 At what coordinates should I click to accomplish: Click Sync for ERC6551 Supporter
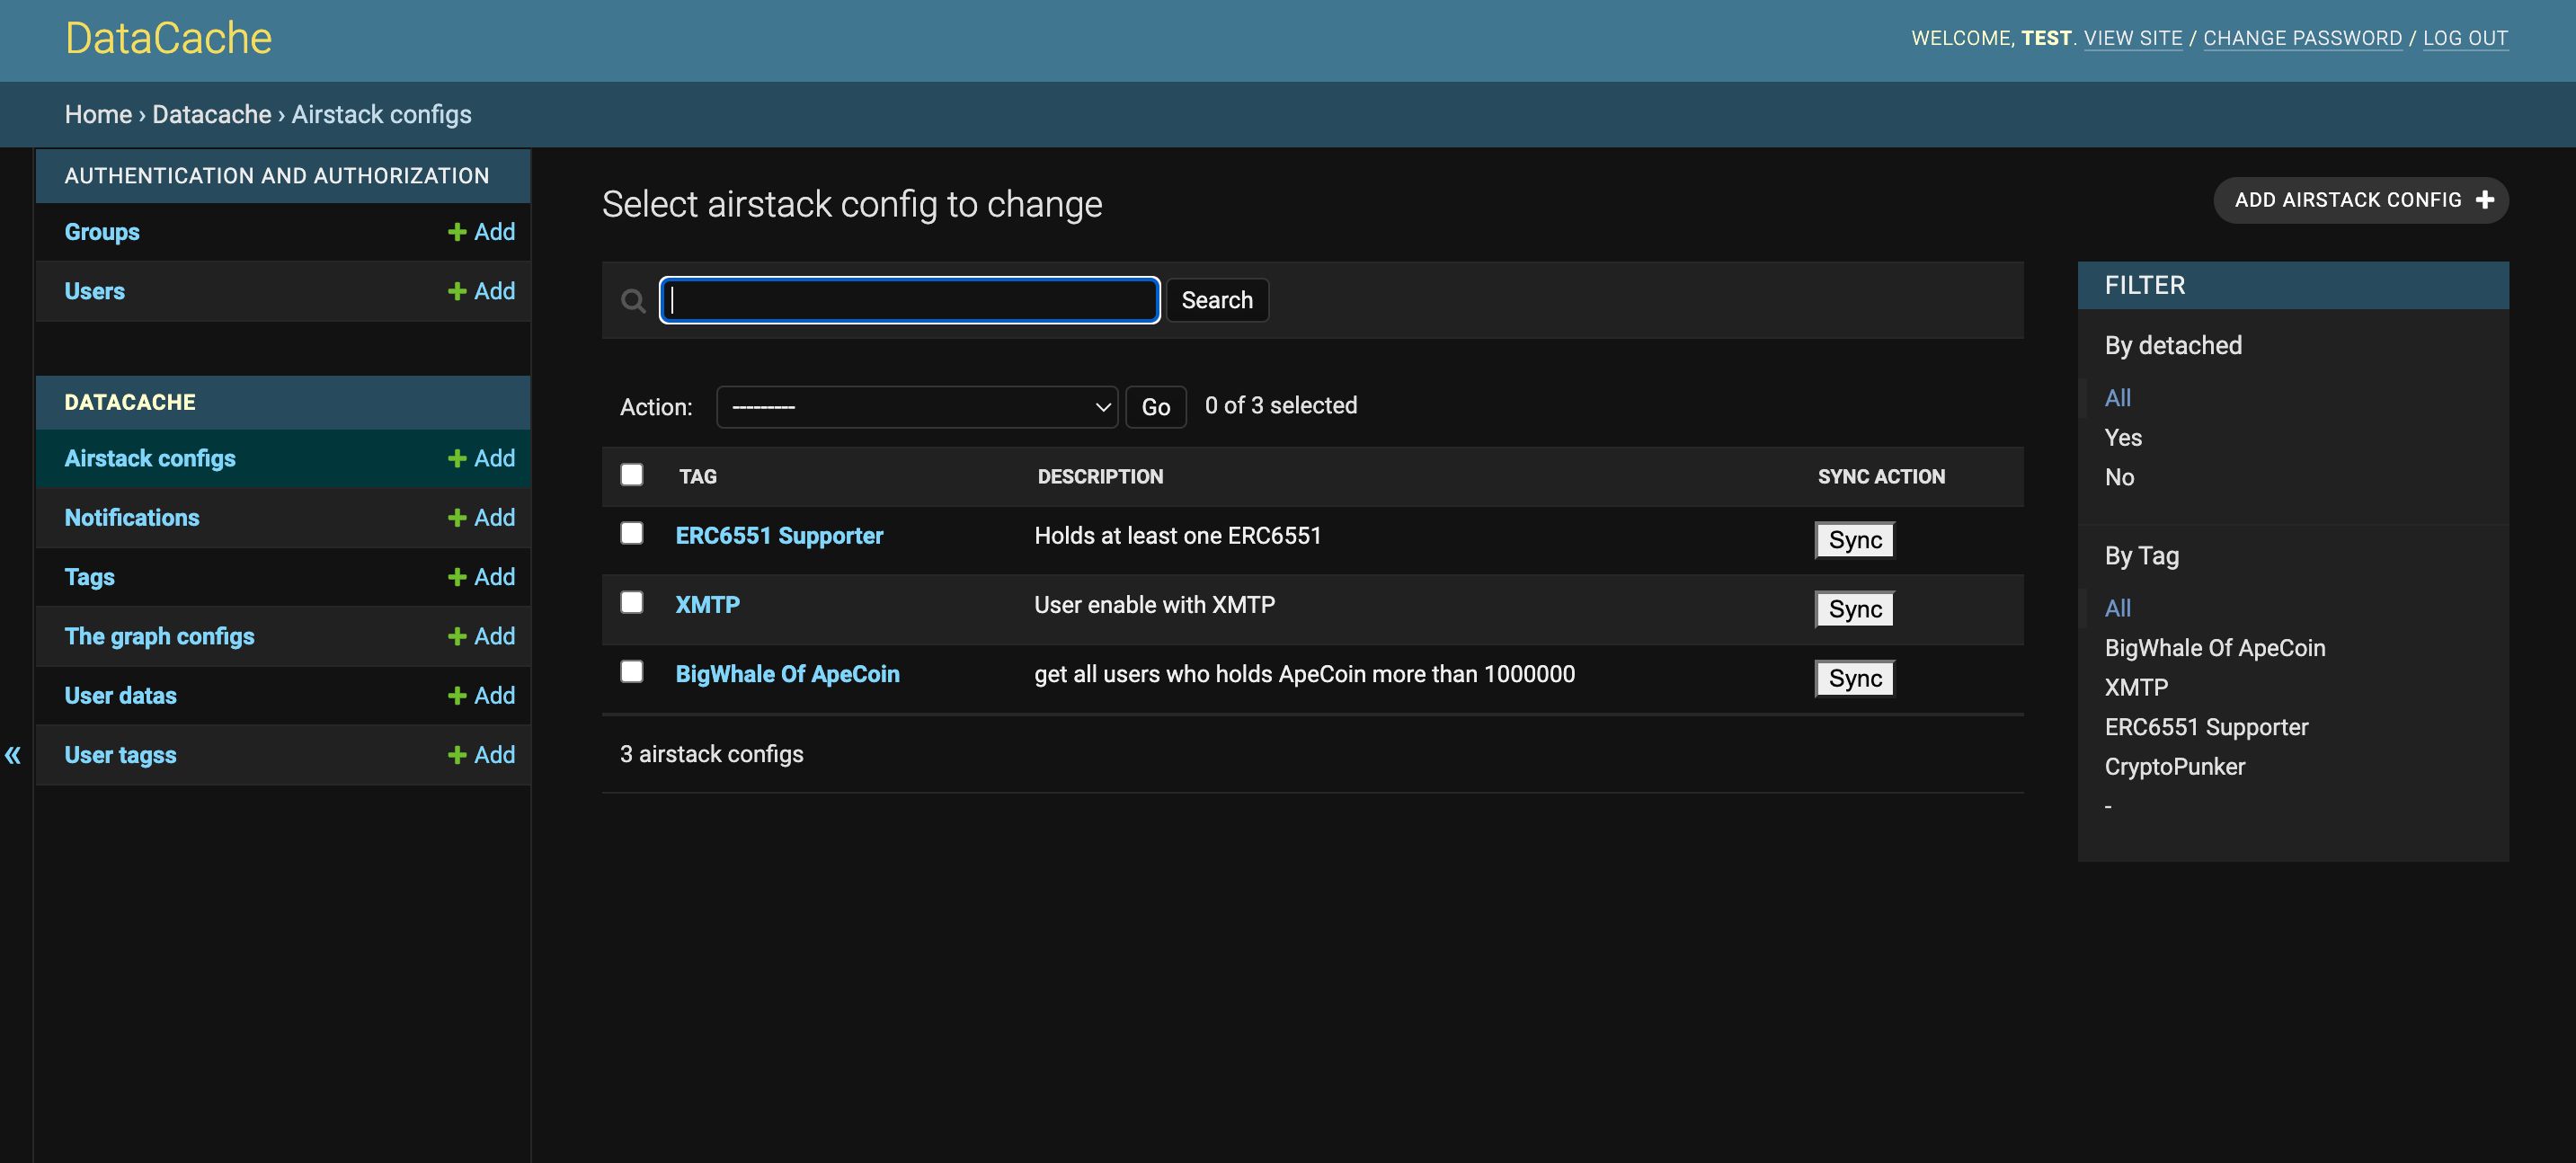tap(1855, 540)
